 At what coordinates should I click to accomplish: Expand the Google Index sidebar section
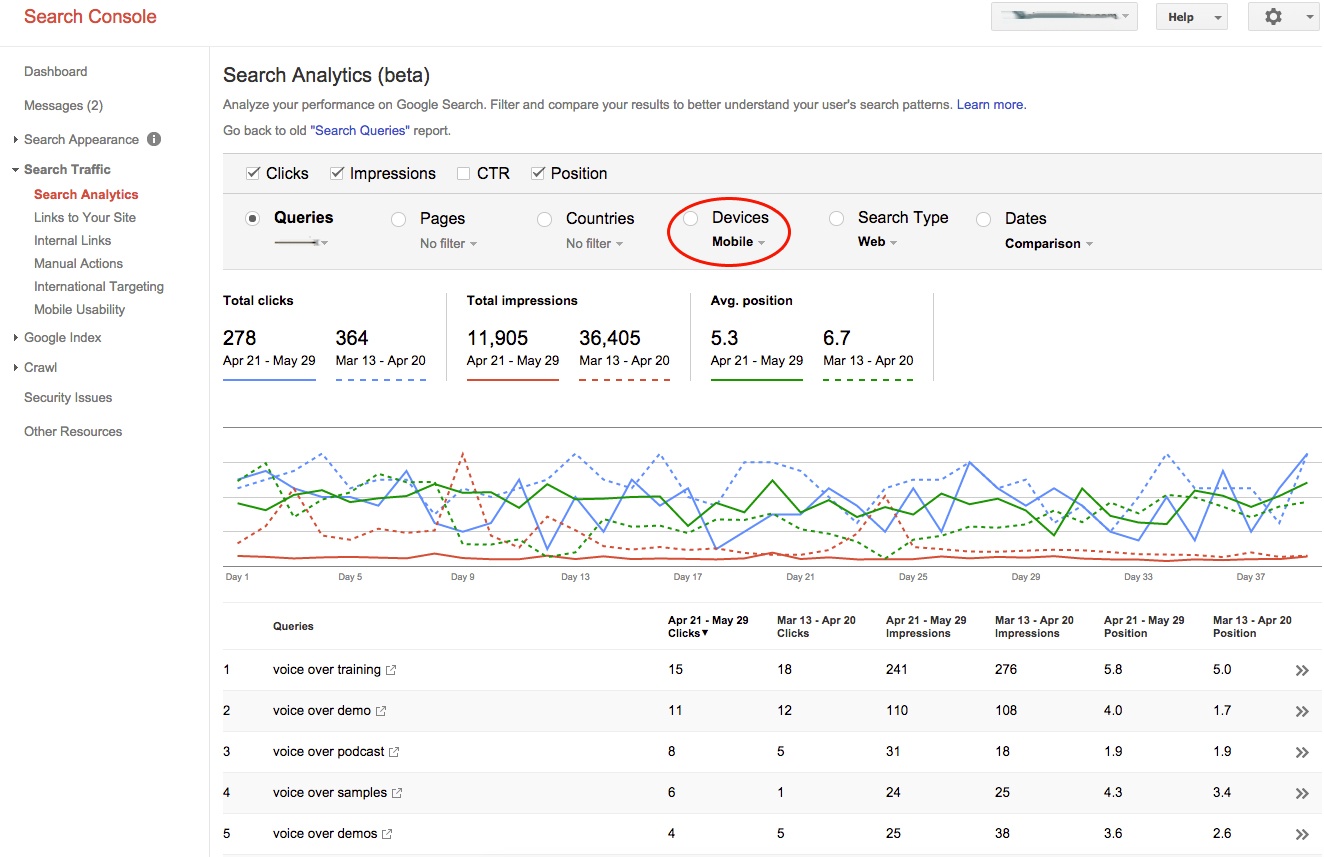click(62, 337)
